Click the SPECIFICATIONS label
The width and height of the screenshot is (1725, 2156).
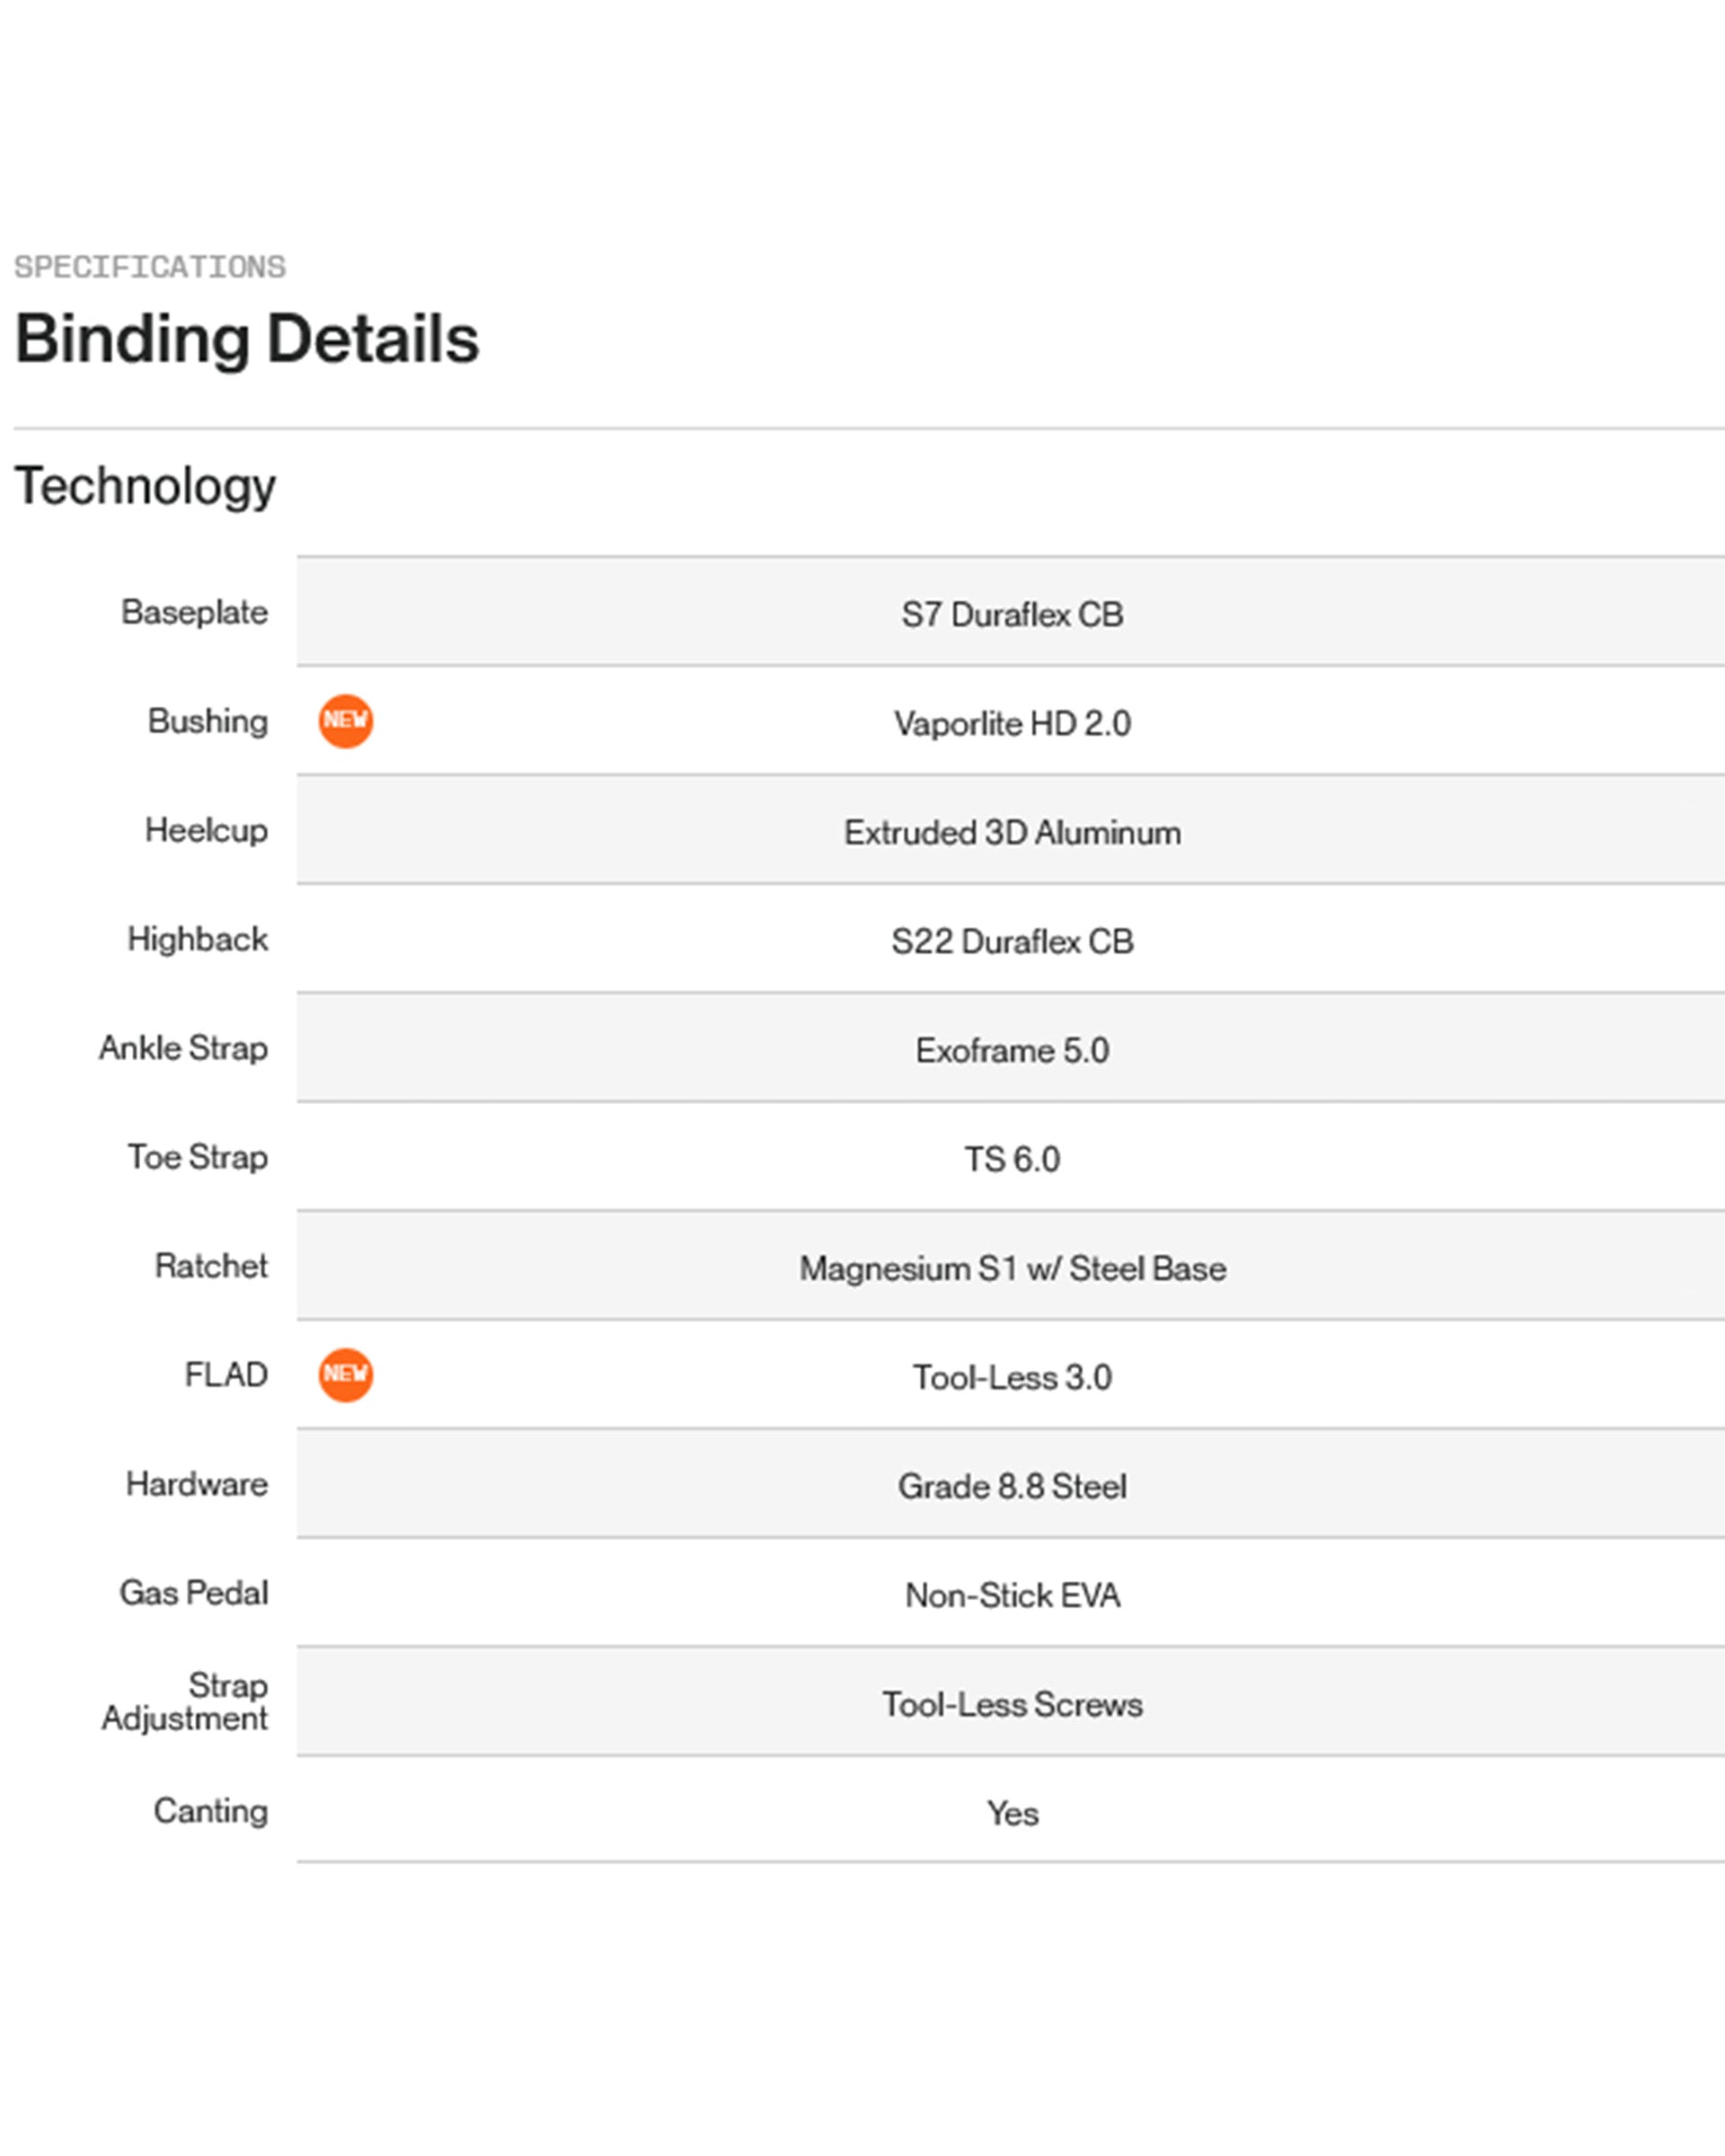pos(150,267)
